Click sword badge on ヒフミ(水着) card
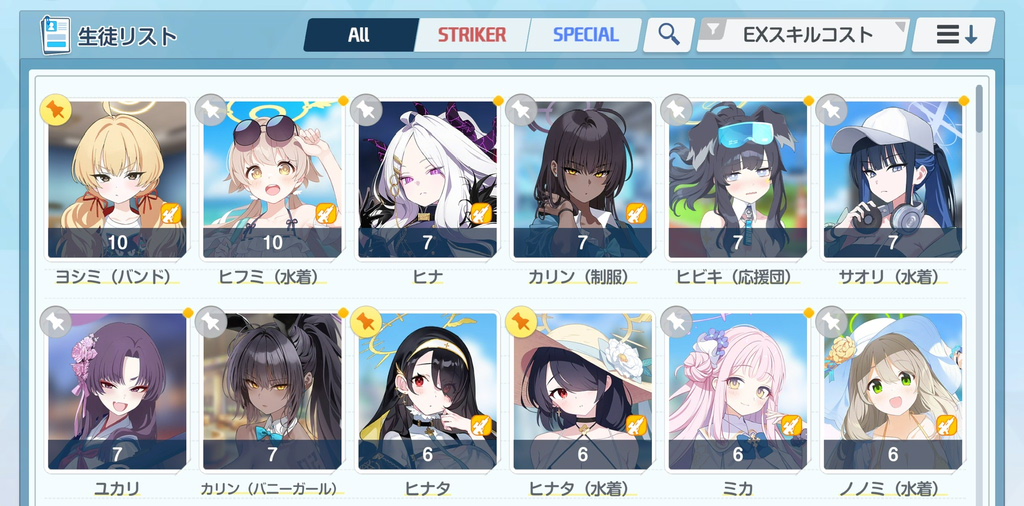 pos(326,213)
